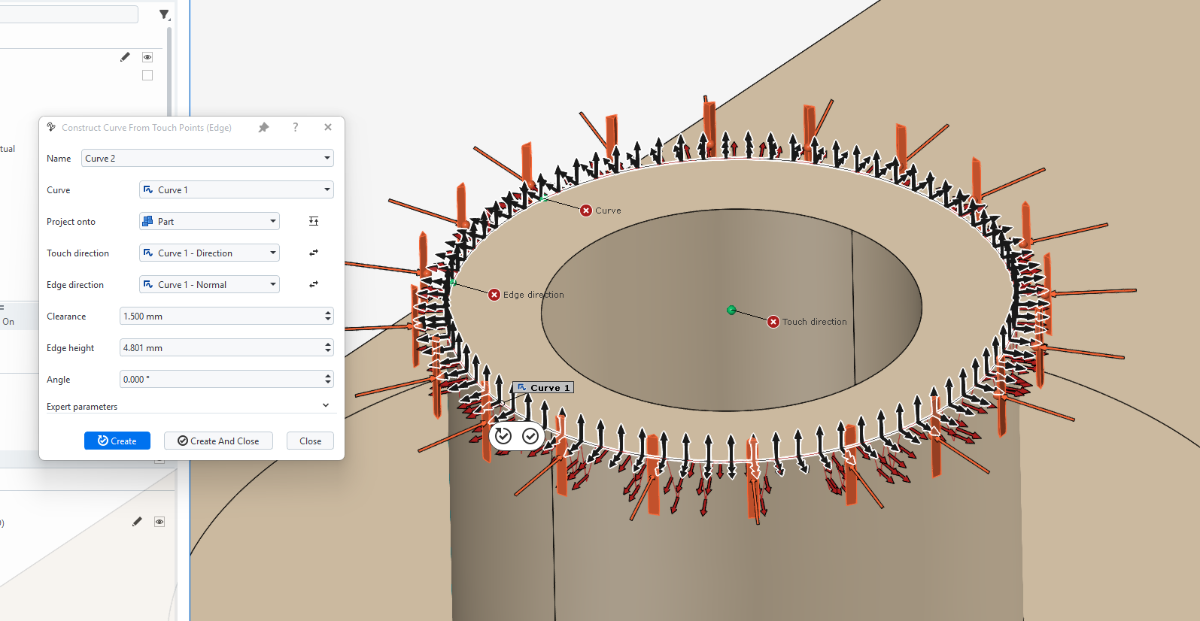Screen dimensions: 1200x621
Task: Click the Edge height stepper arrows
Action: pos(328,348)
